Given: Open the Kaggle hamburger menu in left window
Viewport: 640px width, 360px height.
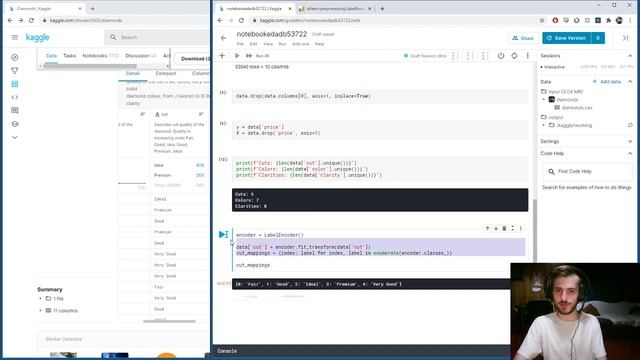Looking at the screenshot, I should [x=15, y=37].
